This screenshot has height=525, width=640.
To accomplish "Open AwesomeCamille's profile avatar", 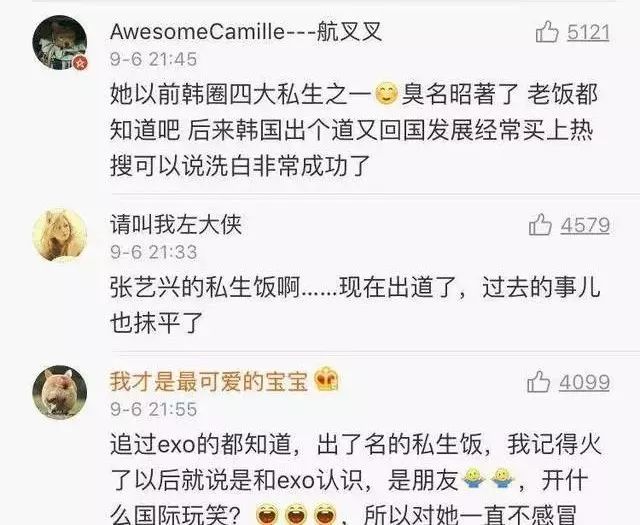I will tap(60, 42).
